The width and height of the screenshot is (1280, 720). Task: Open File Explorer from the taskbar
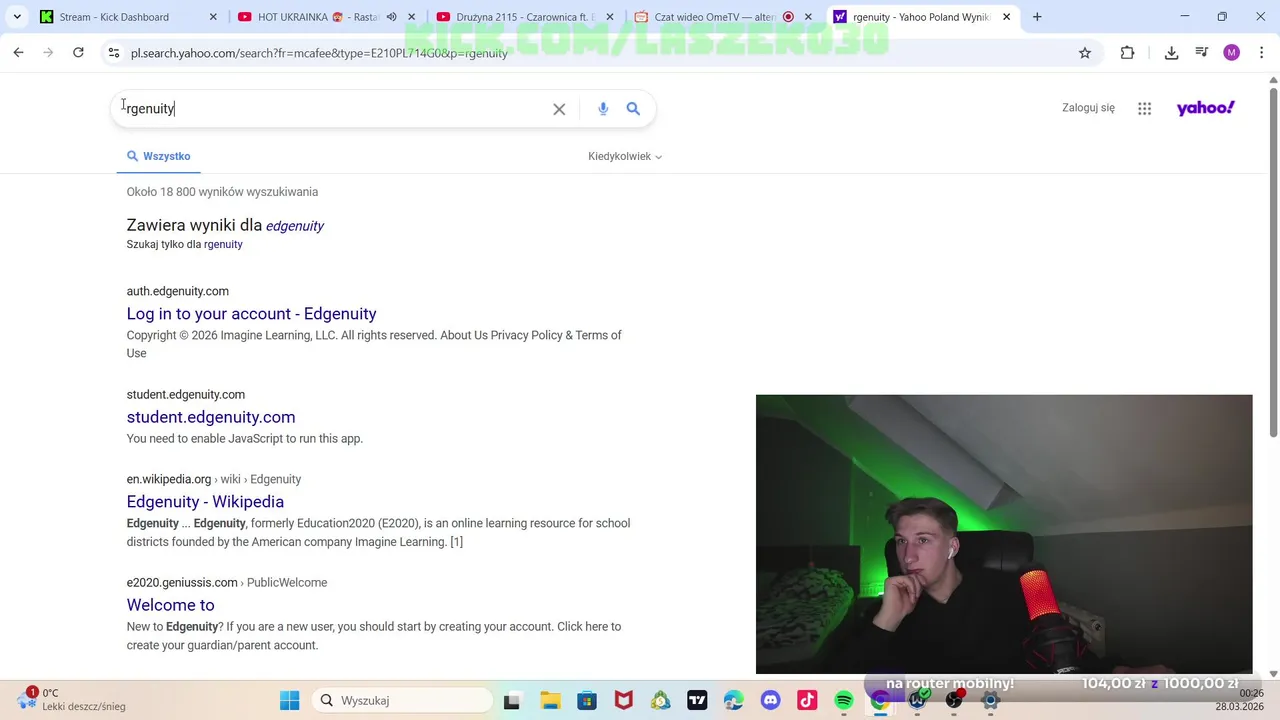point(550,701)
